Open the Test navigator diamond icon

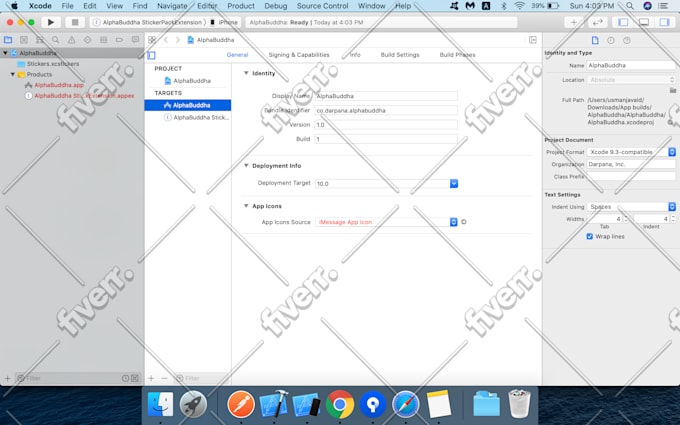(x=88, y=40)
